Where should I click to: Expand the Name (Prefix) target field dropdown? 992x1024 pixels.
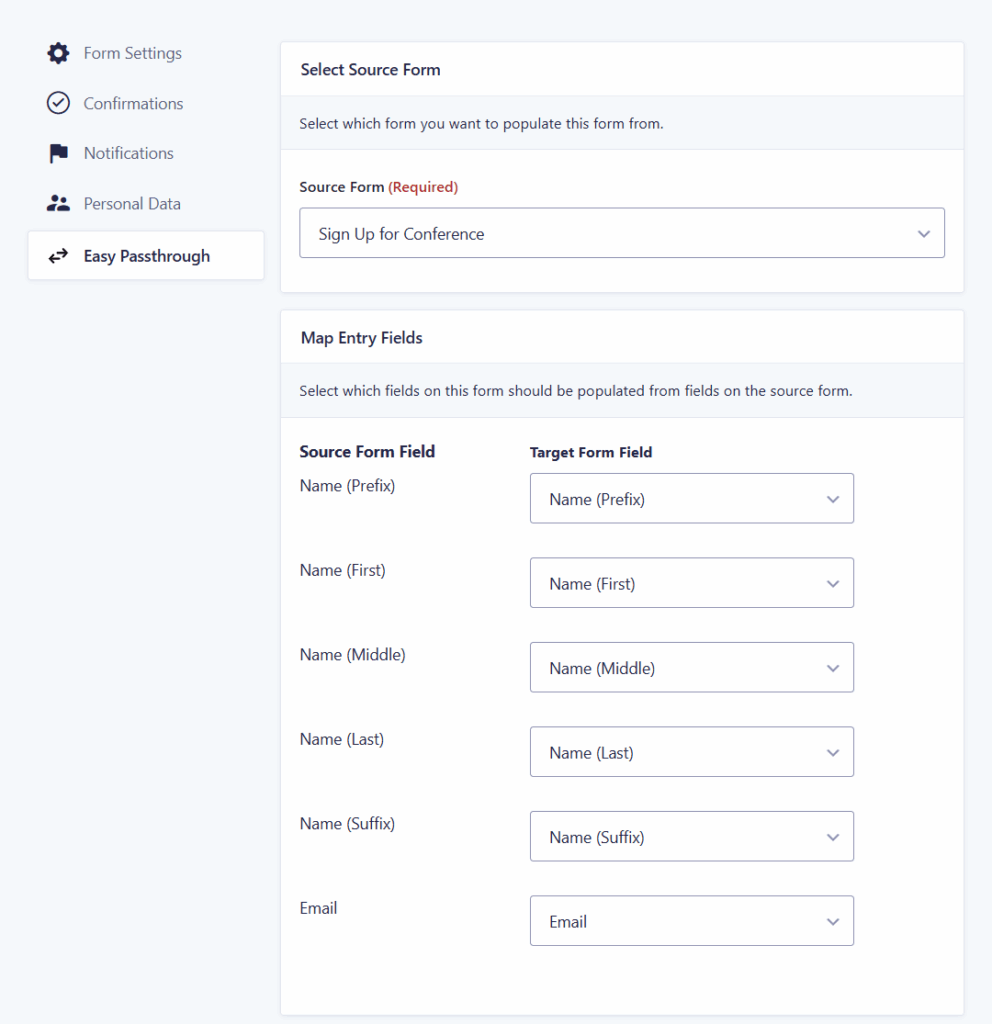click(x=692, y=498)
